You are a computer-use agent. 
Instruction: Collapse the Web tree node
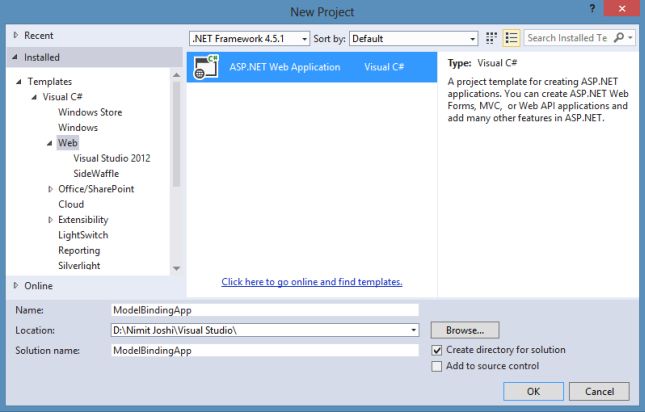pyautogui.click(x=50, y=143)
